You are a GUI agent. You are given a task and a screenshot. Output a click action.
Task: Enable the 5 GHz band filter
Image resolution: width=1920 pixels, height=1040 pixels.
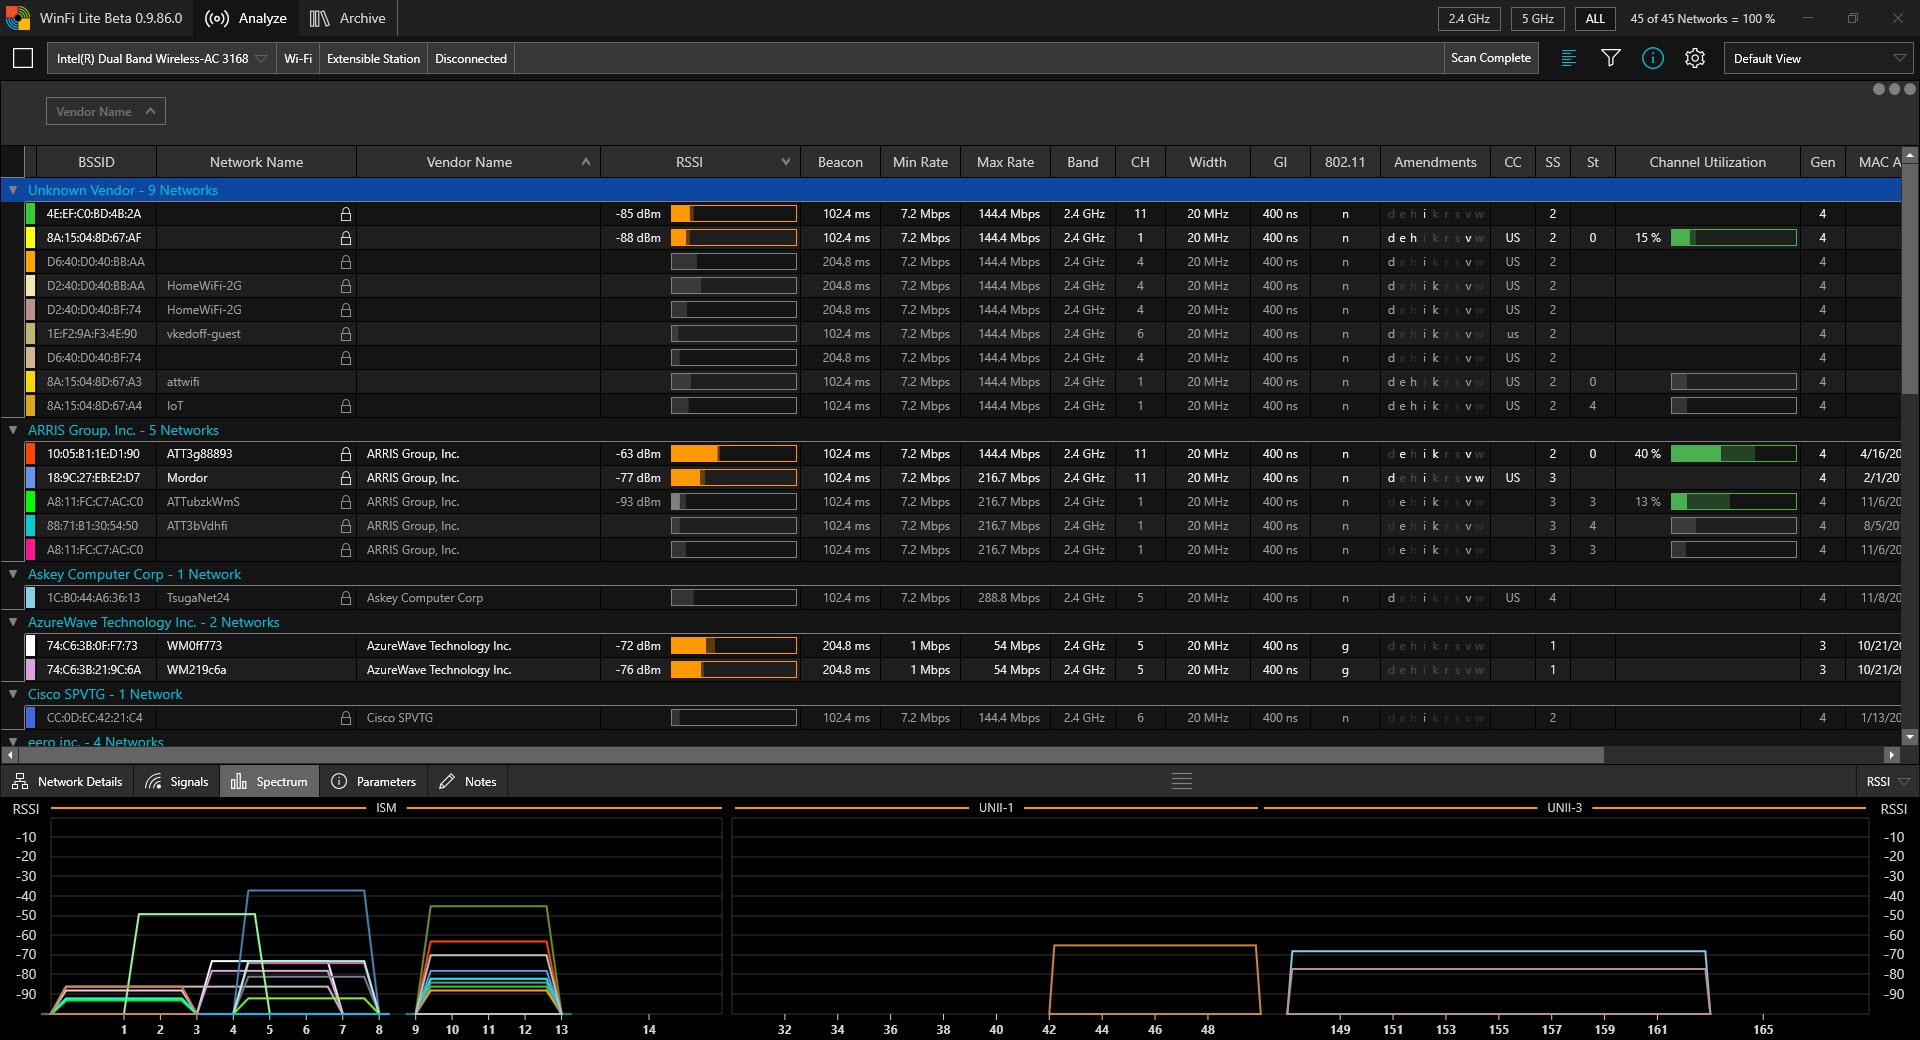pyautogui.click(x=1537, y=18)
